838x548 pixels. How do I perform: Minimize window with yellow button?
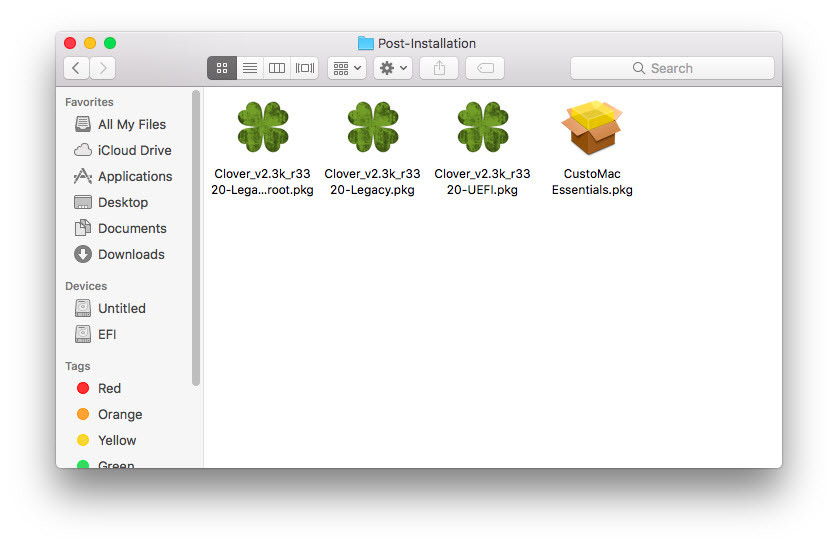(90, 43)
